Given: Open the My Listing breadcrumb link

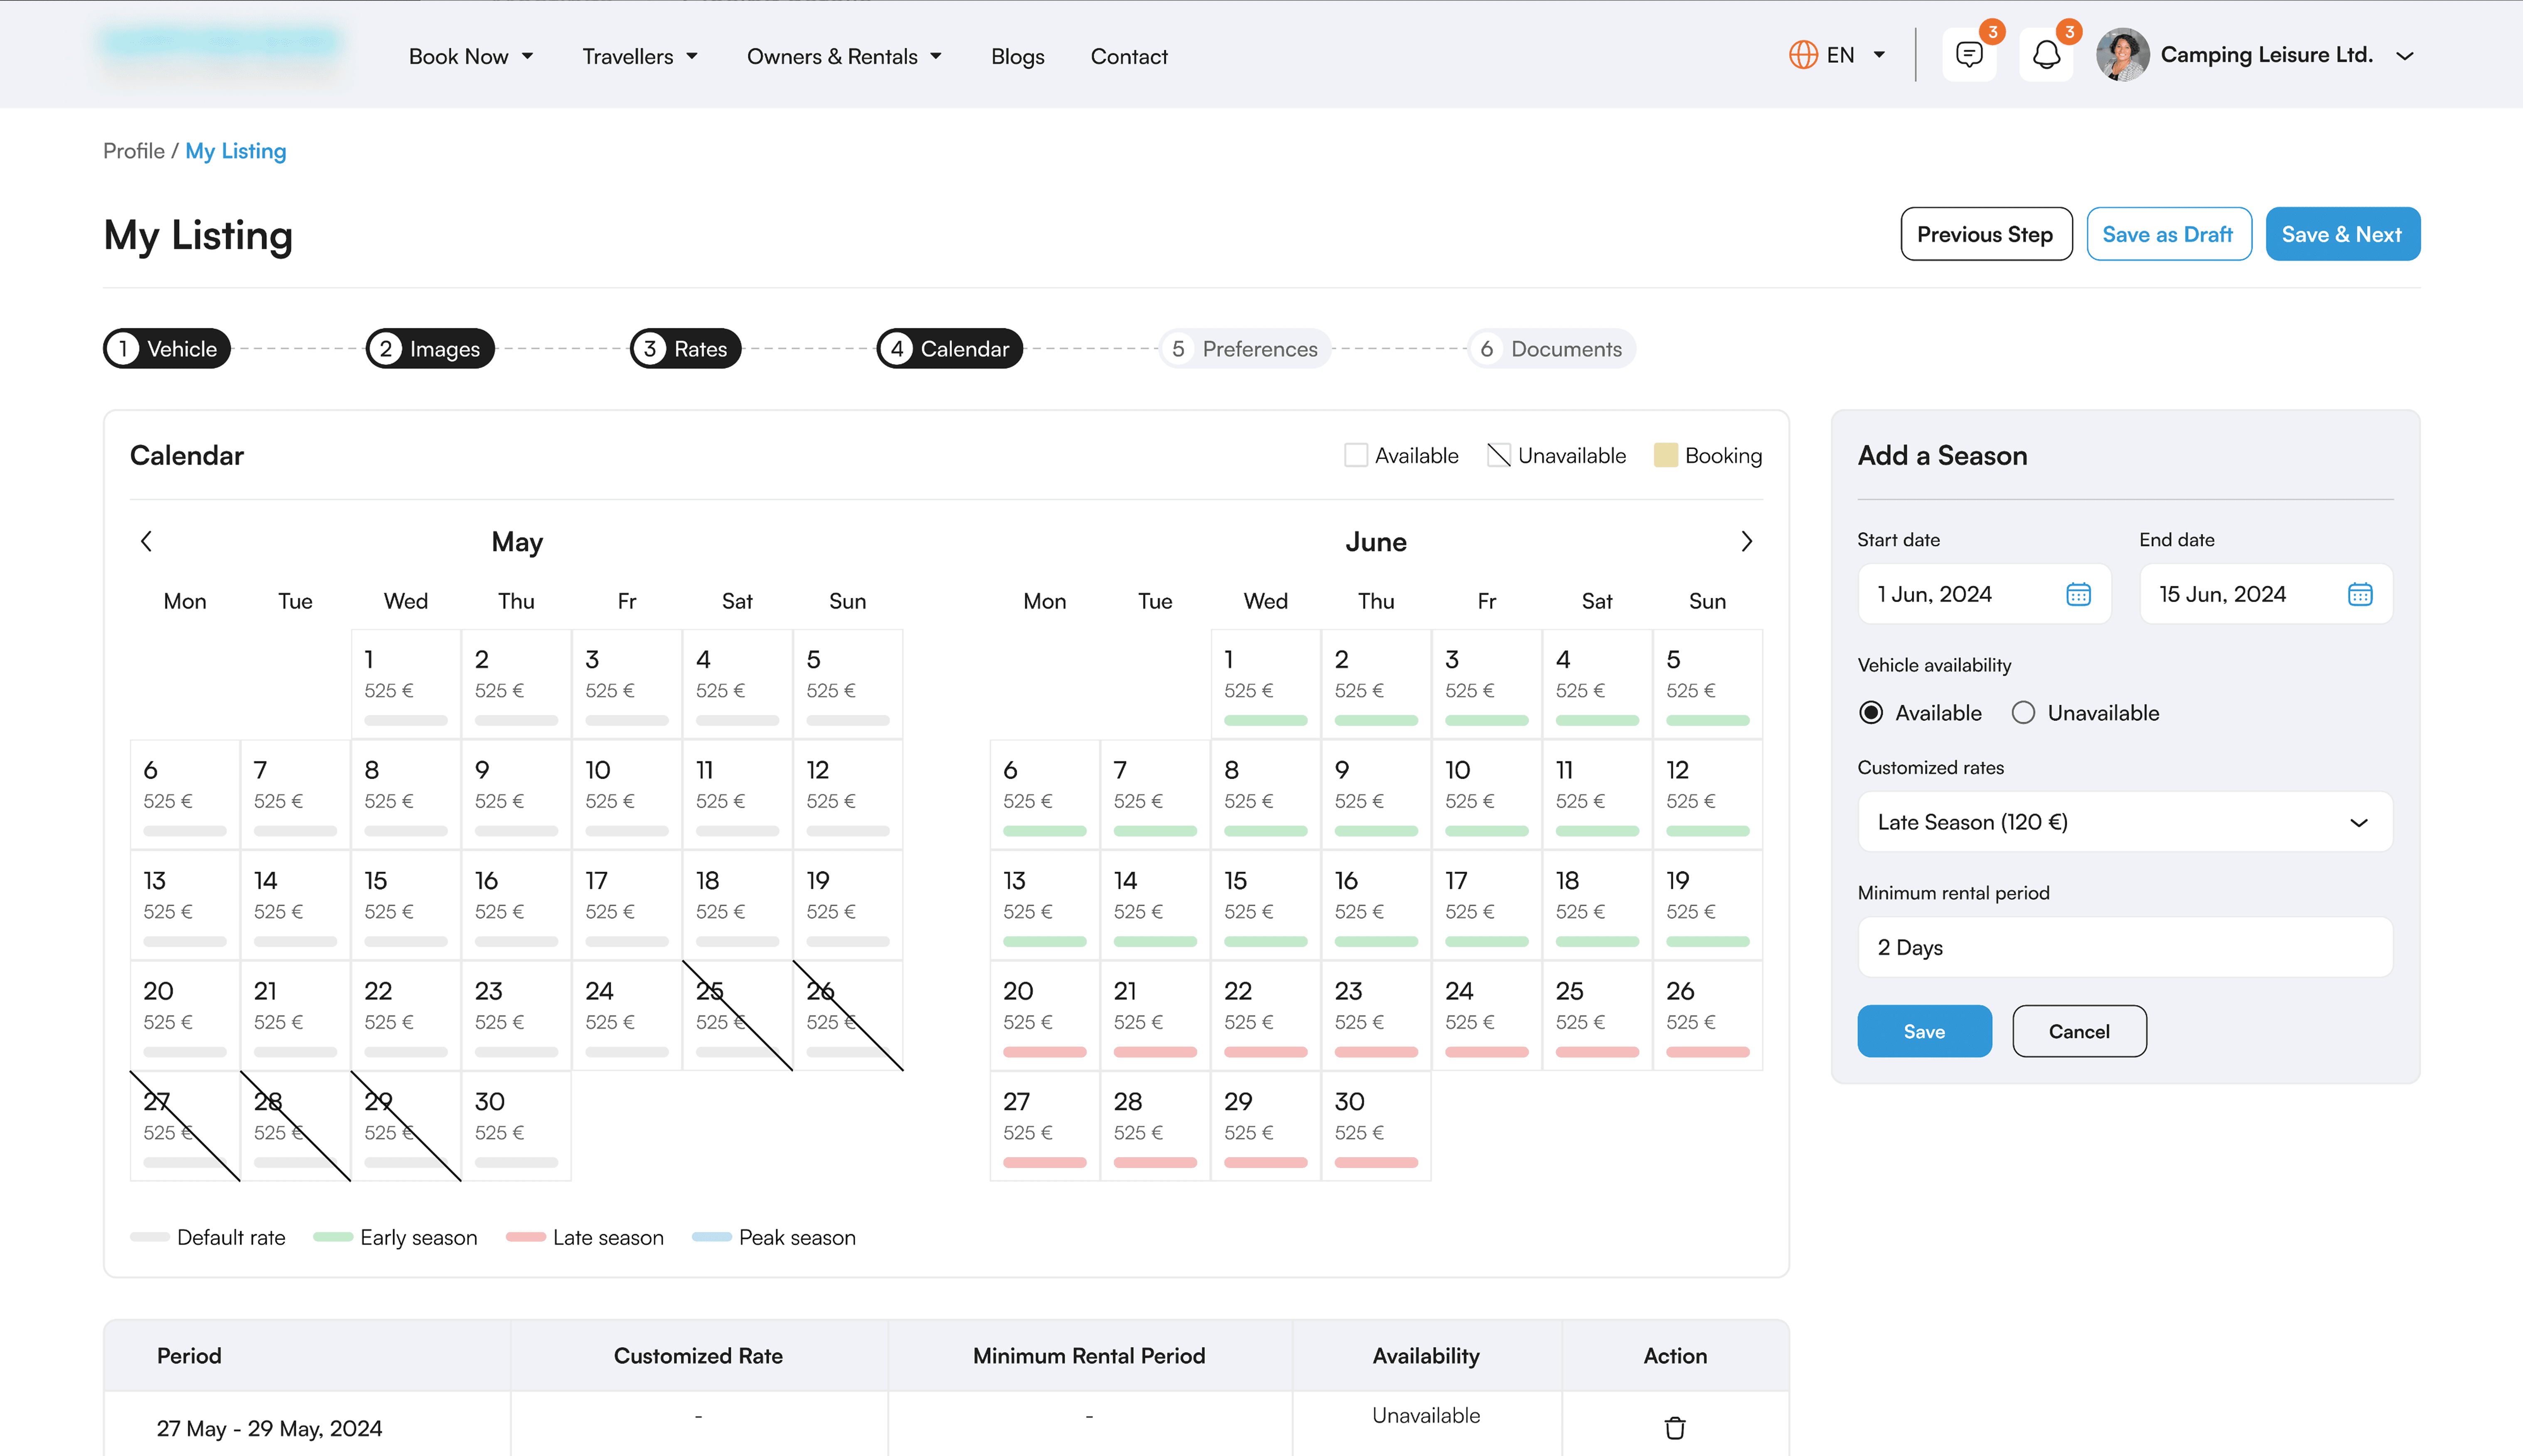Looking at the screenshot, I should pos(235,151).
